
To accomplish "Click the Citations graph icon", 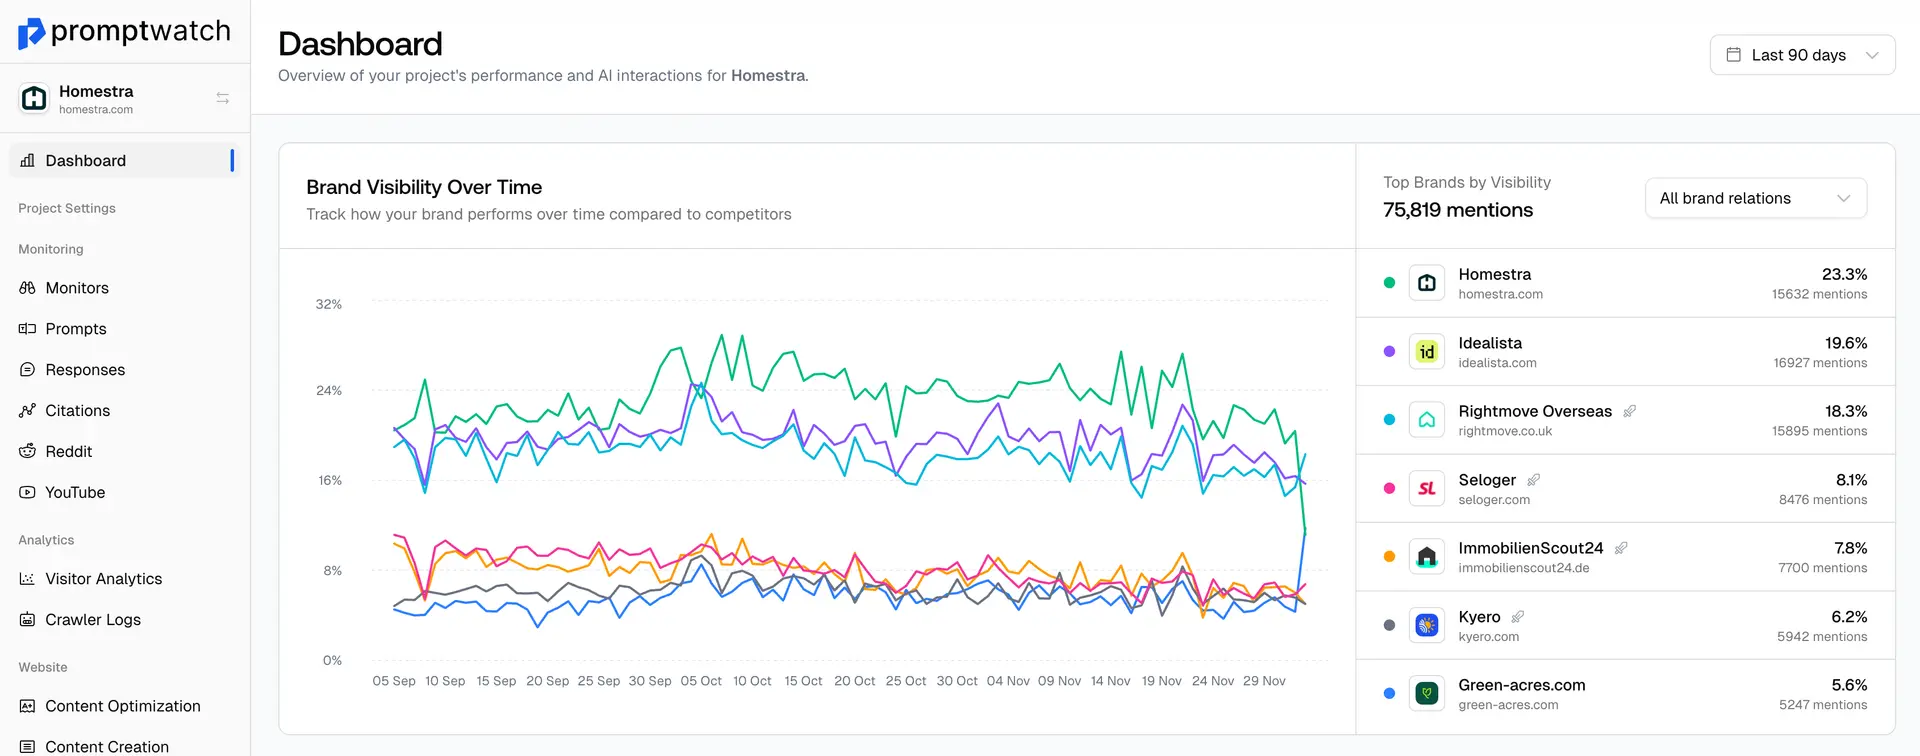I will [x=27, y=410].
